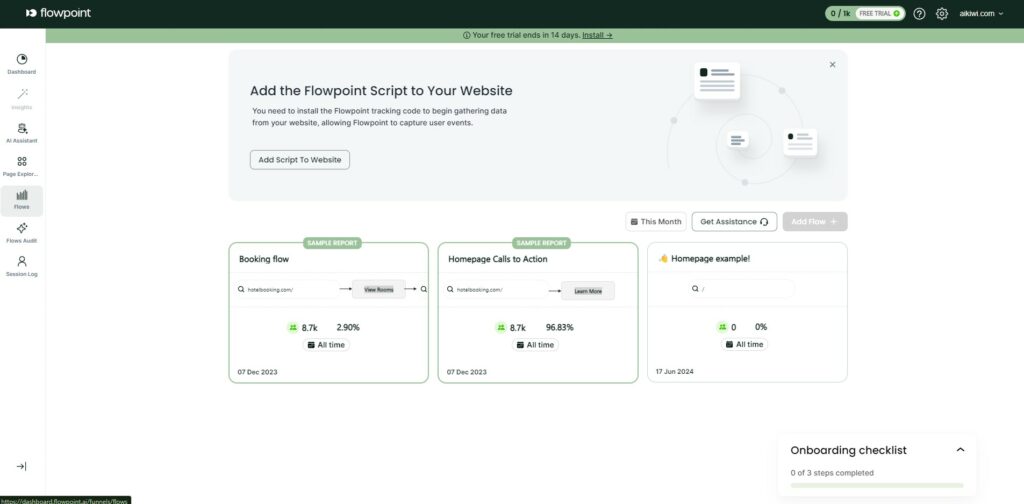Open the This Month date filter
1024x504 pixels.
click(656, 222)
